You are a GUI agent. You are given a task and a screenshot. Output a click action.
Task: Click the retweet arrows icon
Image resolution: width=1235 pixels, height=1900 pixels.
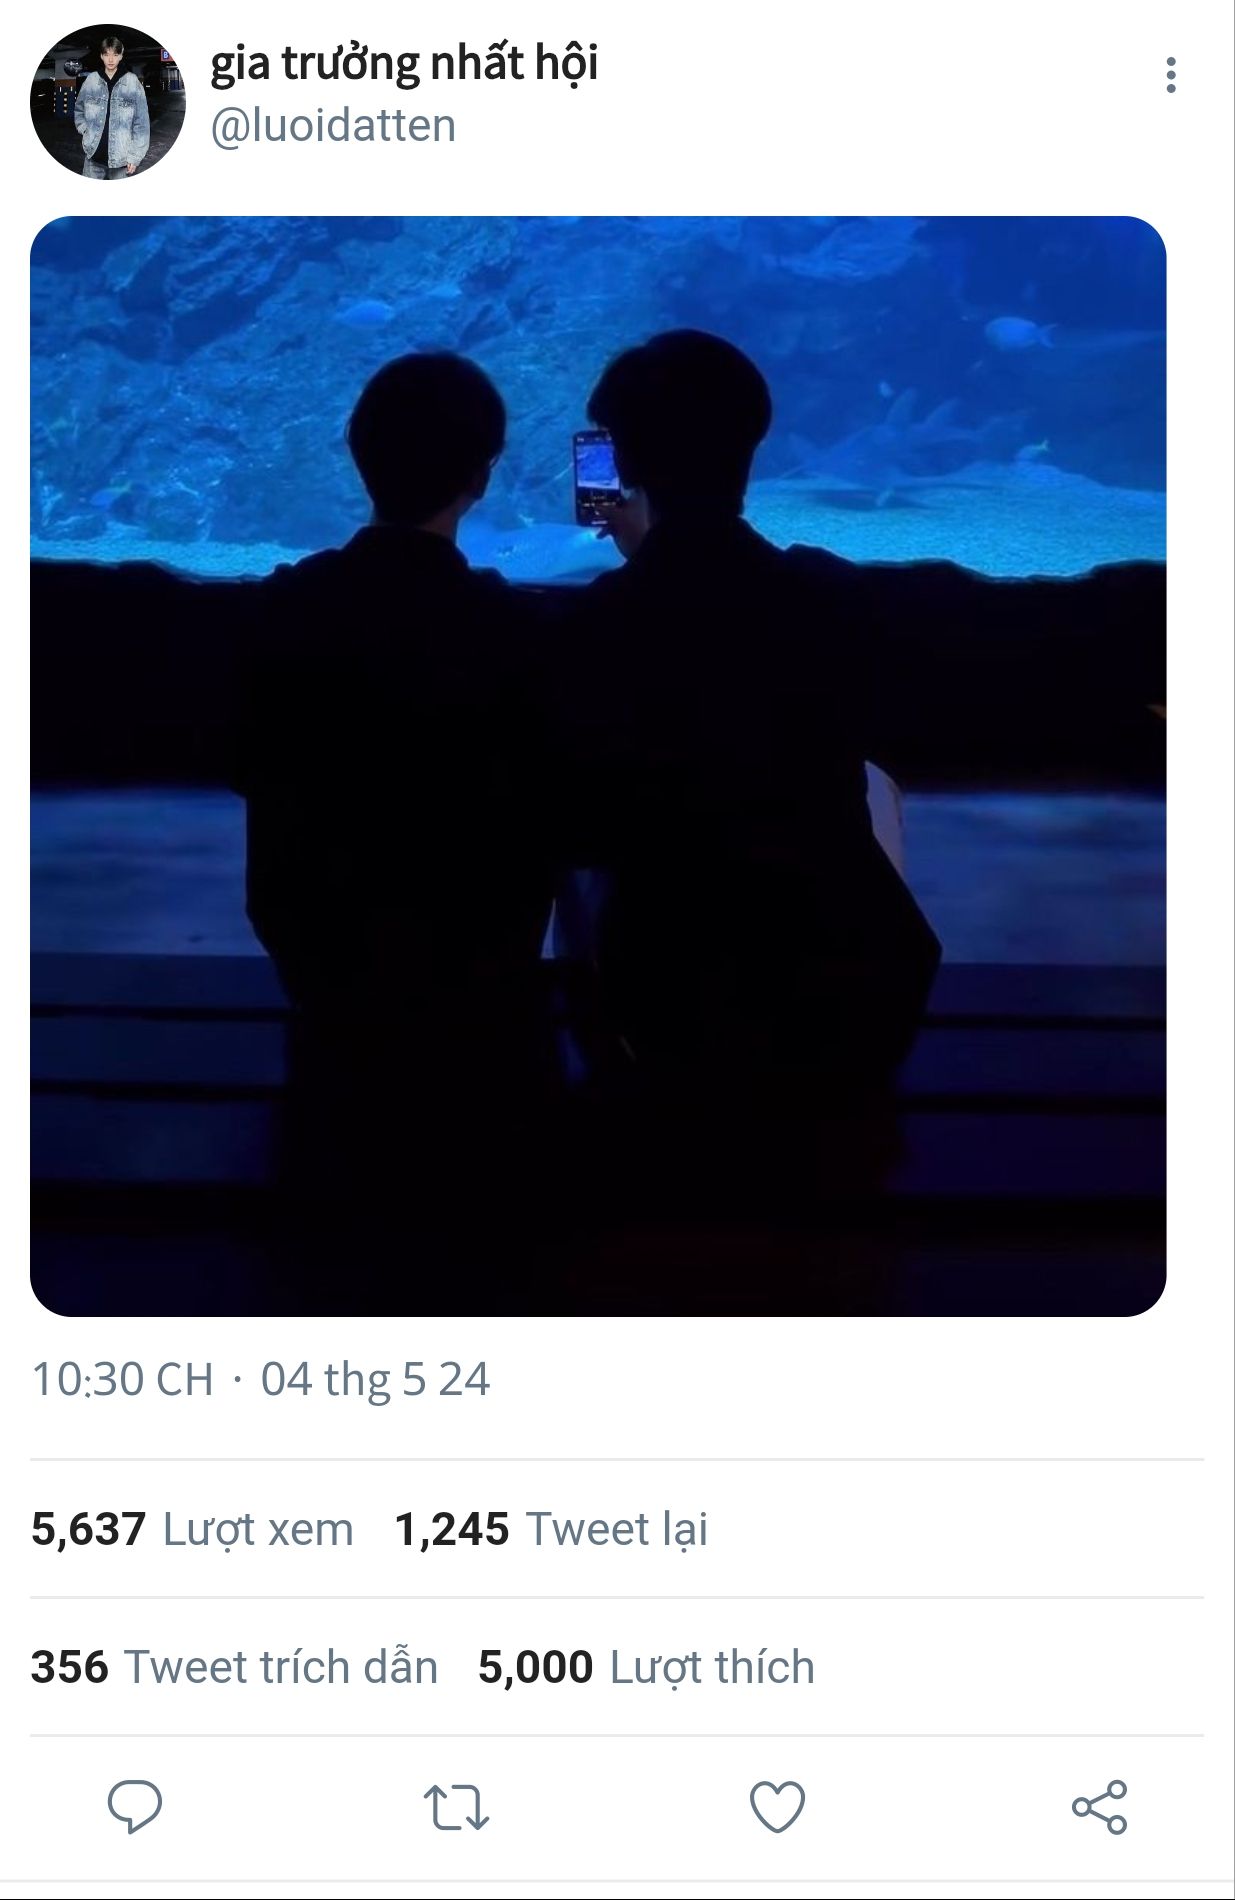456,1807
